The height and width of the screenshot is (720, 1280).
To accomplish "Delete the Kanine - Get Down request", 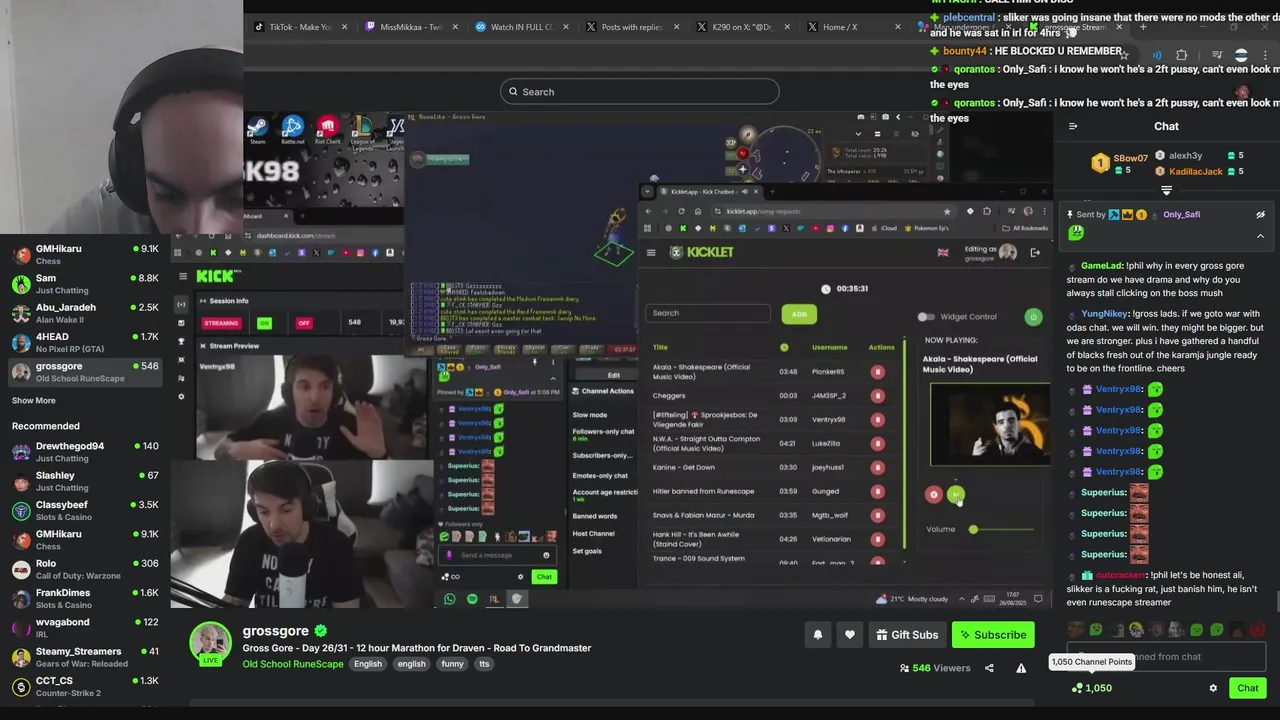I will point(877,467).
